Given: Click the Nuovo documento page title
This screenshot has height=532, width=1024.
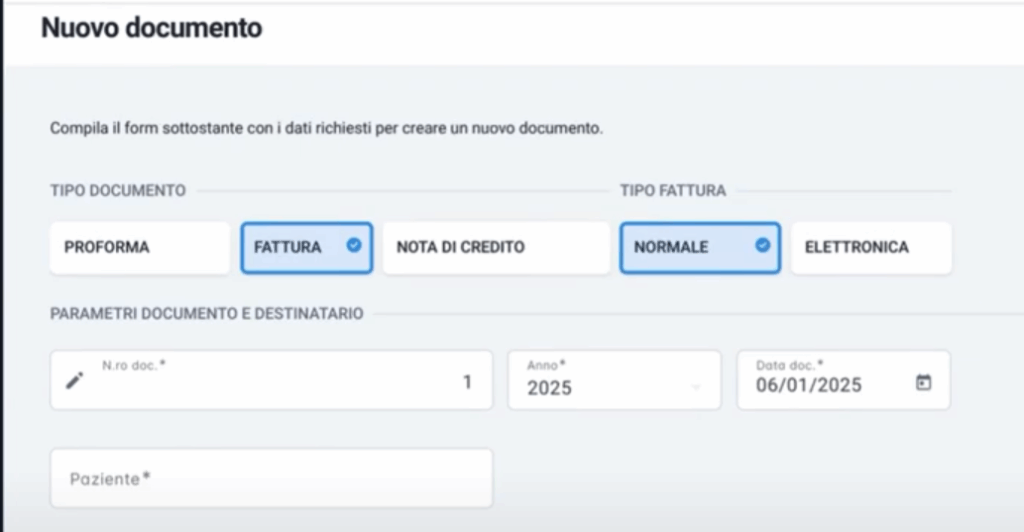Looking at the screenshot, I should click(151, 28).
